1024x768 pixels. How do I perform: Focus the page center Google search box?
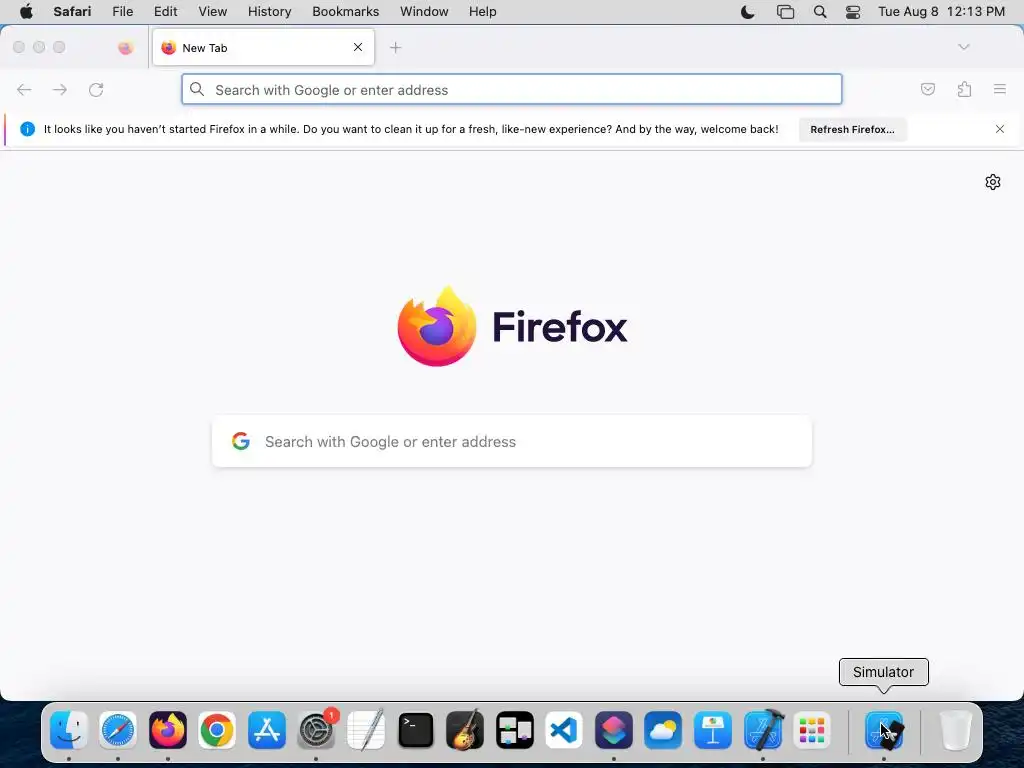click(512, 441)
